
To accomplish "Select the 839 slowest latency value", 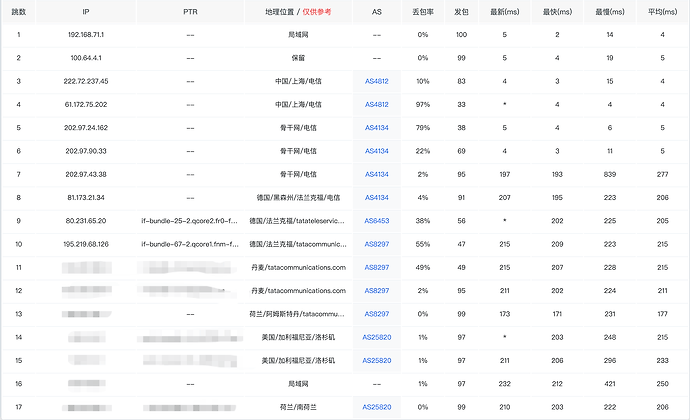I will pyautogui.click(x=610, y=174).
